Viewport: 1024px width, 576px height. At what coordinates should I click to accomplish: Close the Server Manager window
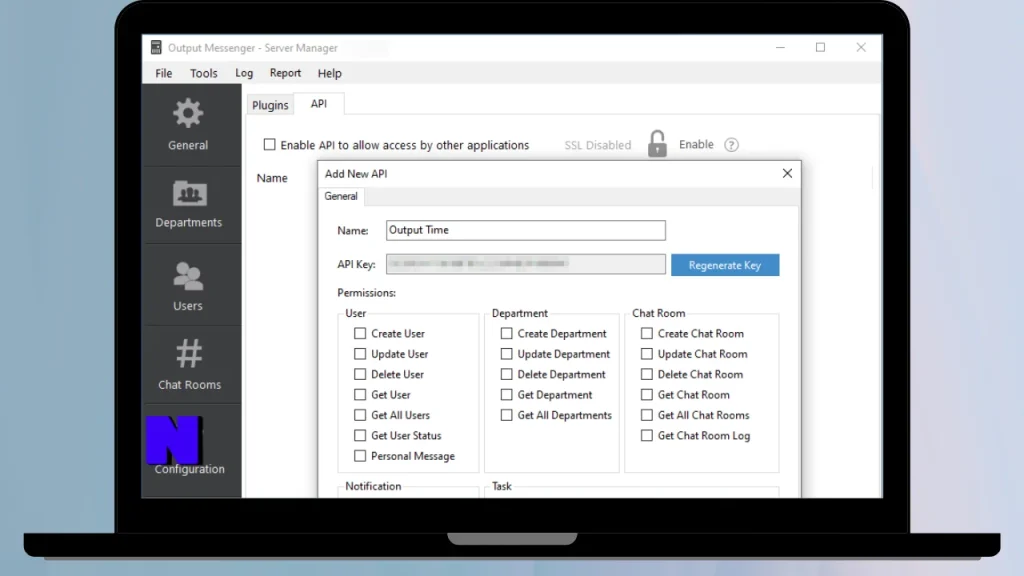pyautogui.click(x=861, y=48)
